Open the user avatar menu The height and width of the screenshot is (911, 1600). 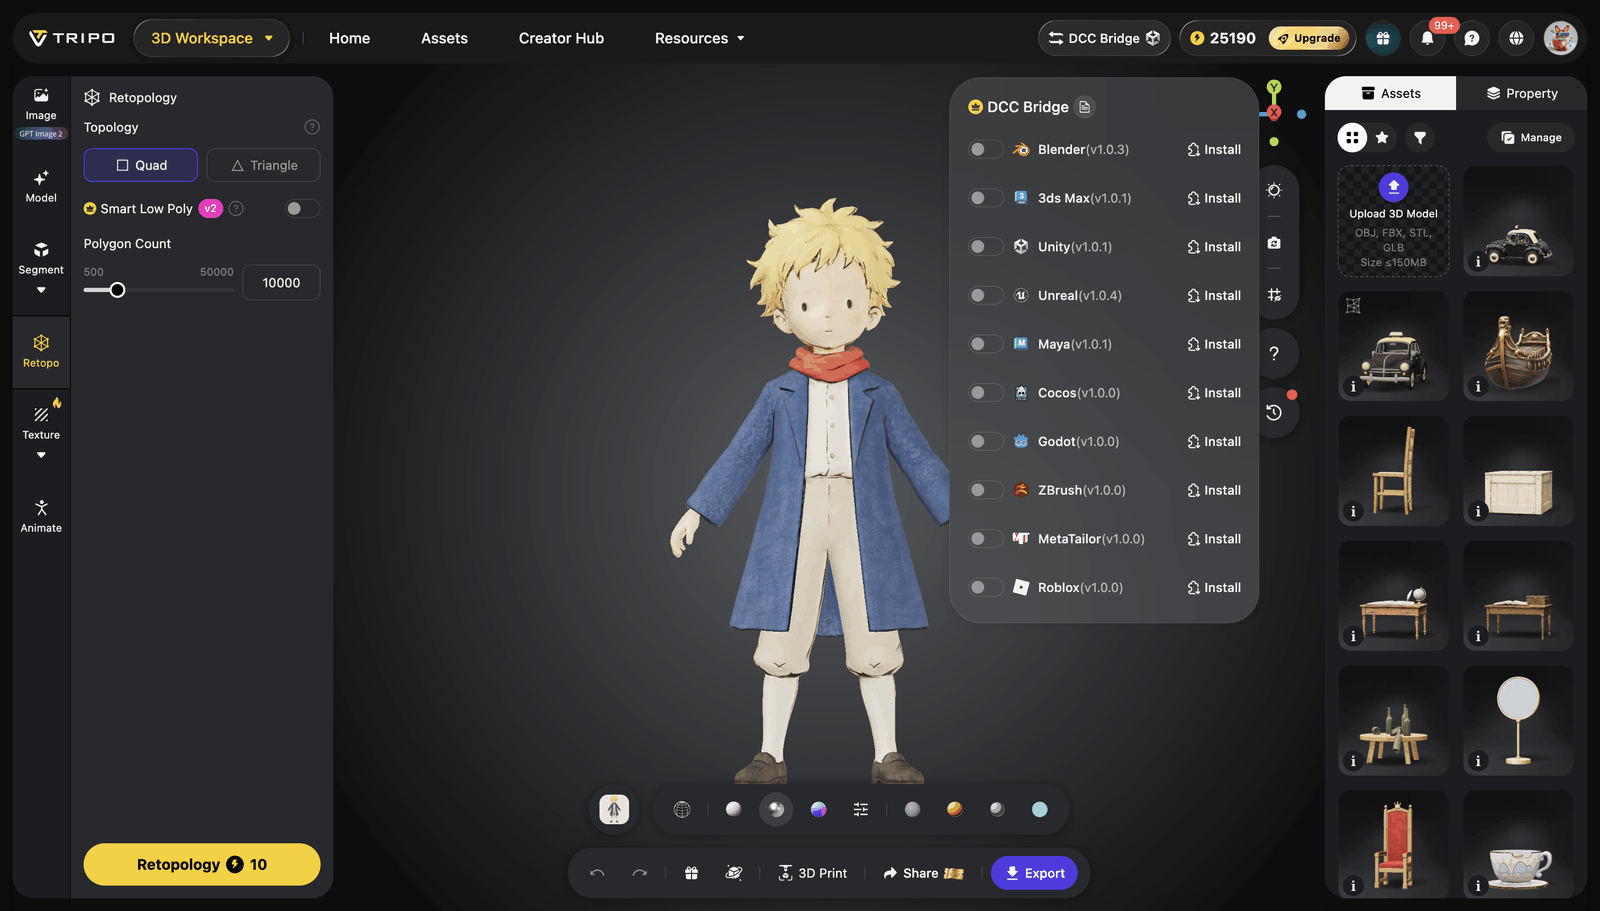tap(1561, 38)
